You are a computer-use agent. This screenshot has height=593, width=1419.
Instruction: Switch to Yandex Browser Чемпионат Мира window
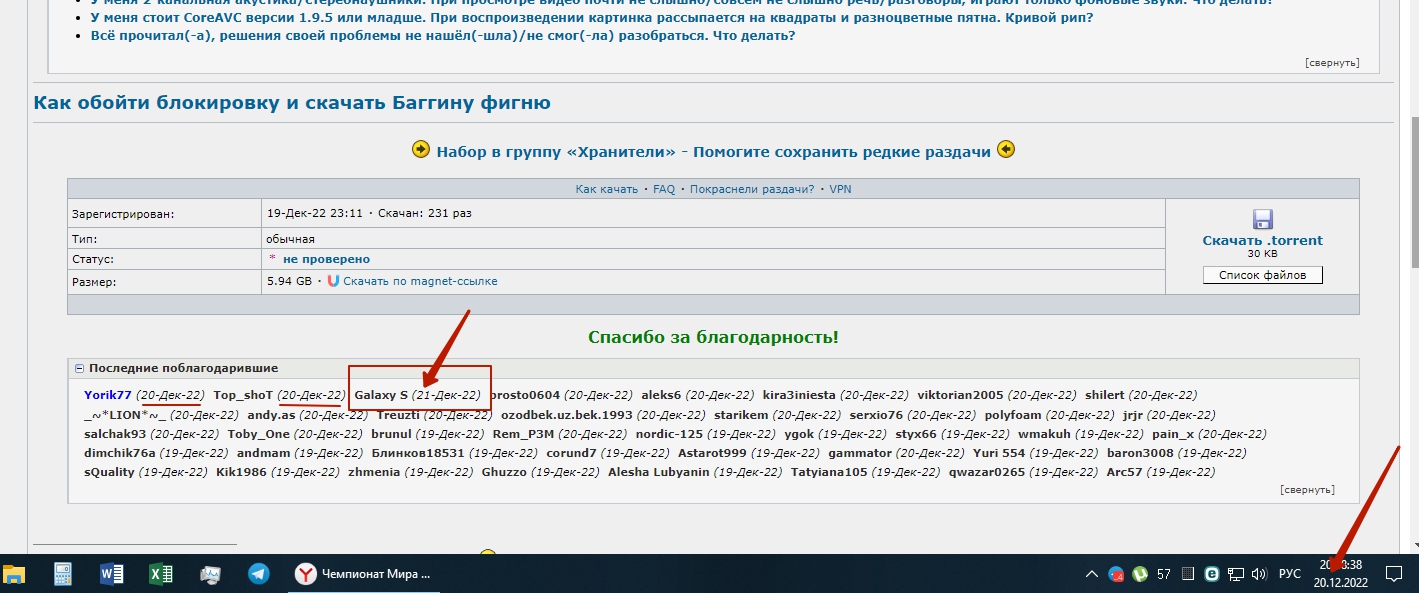click(364, 574)
